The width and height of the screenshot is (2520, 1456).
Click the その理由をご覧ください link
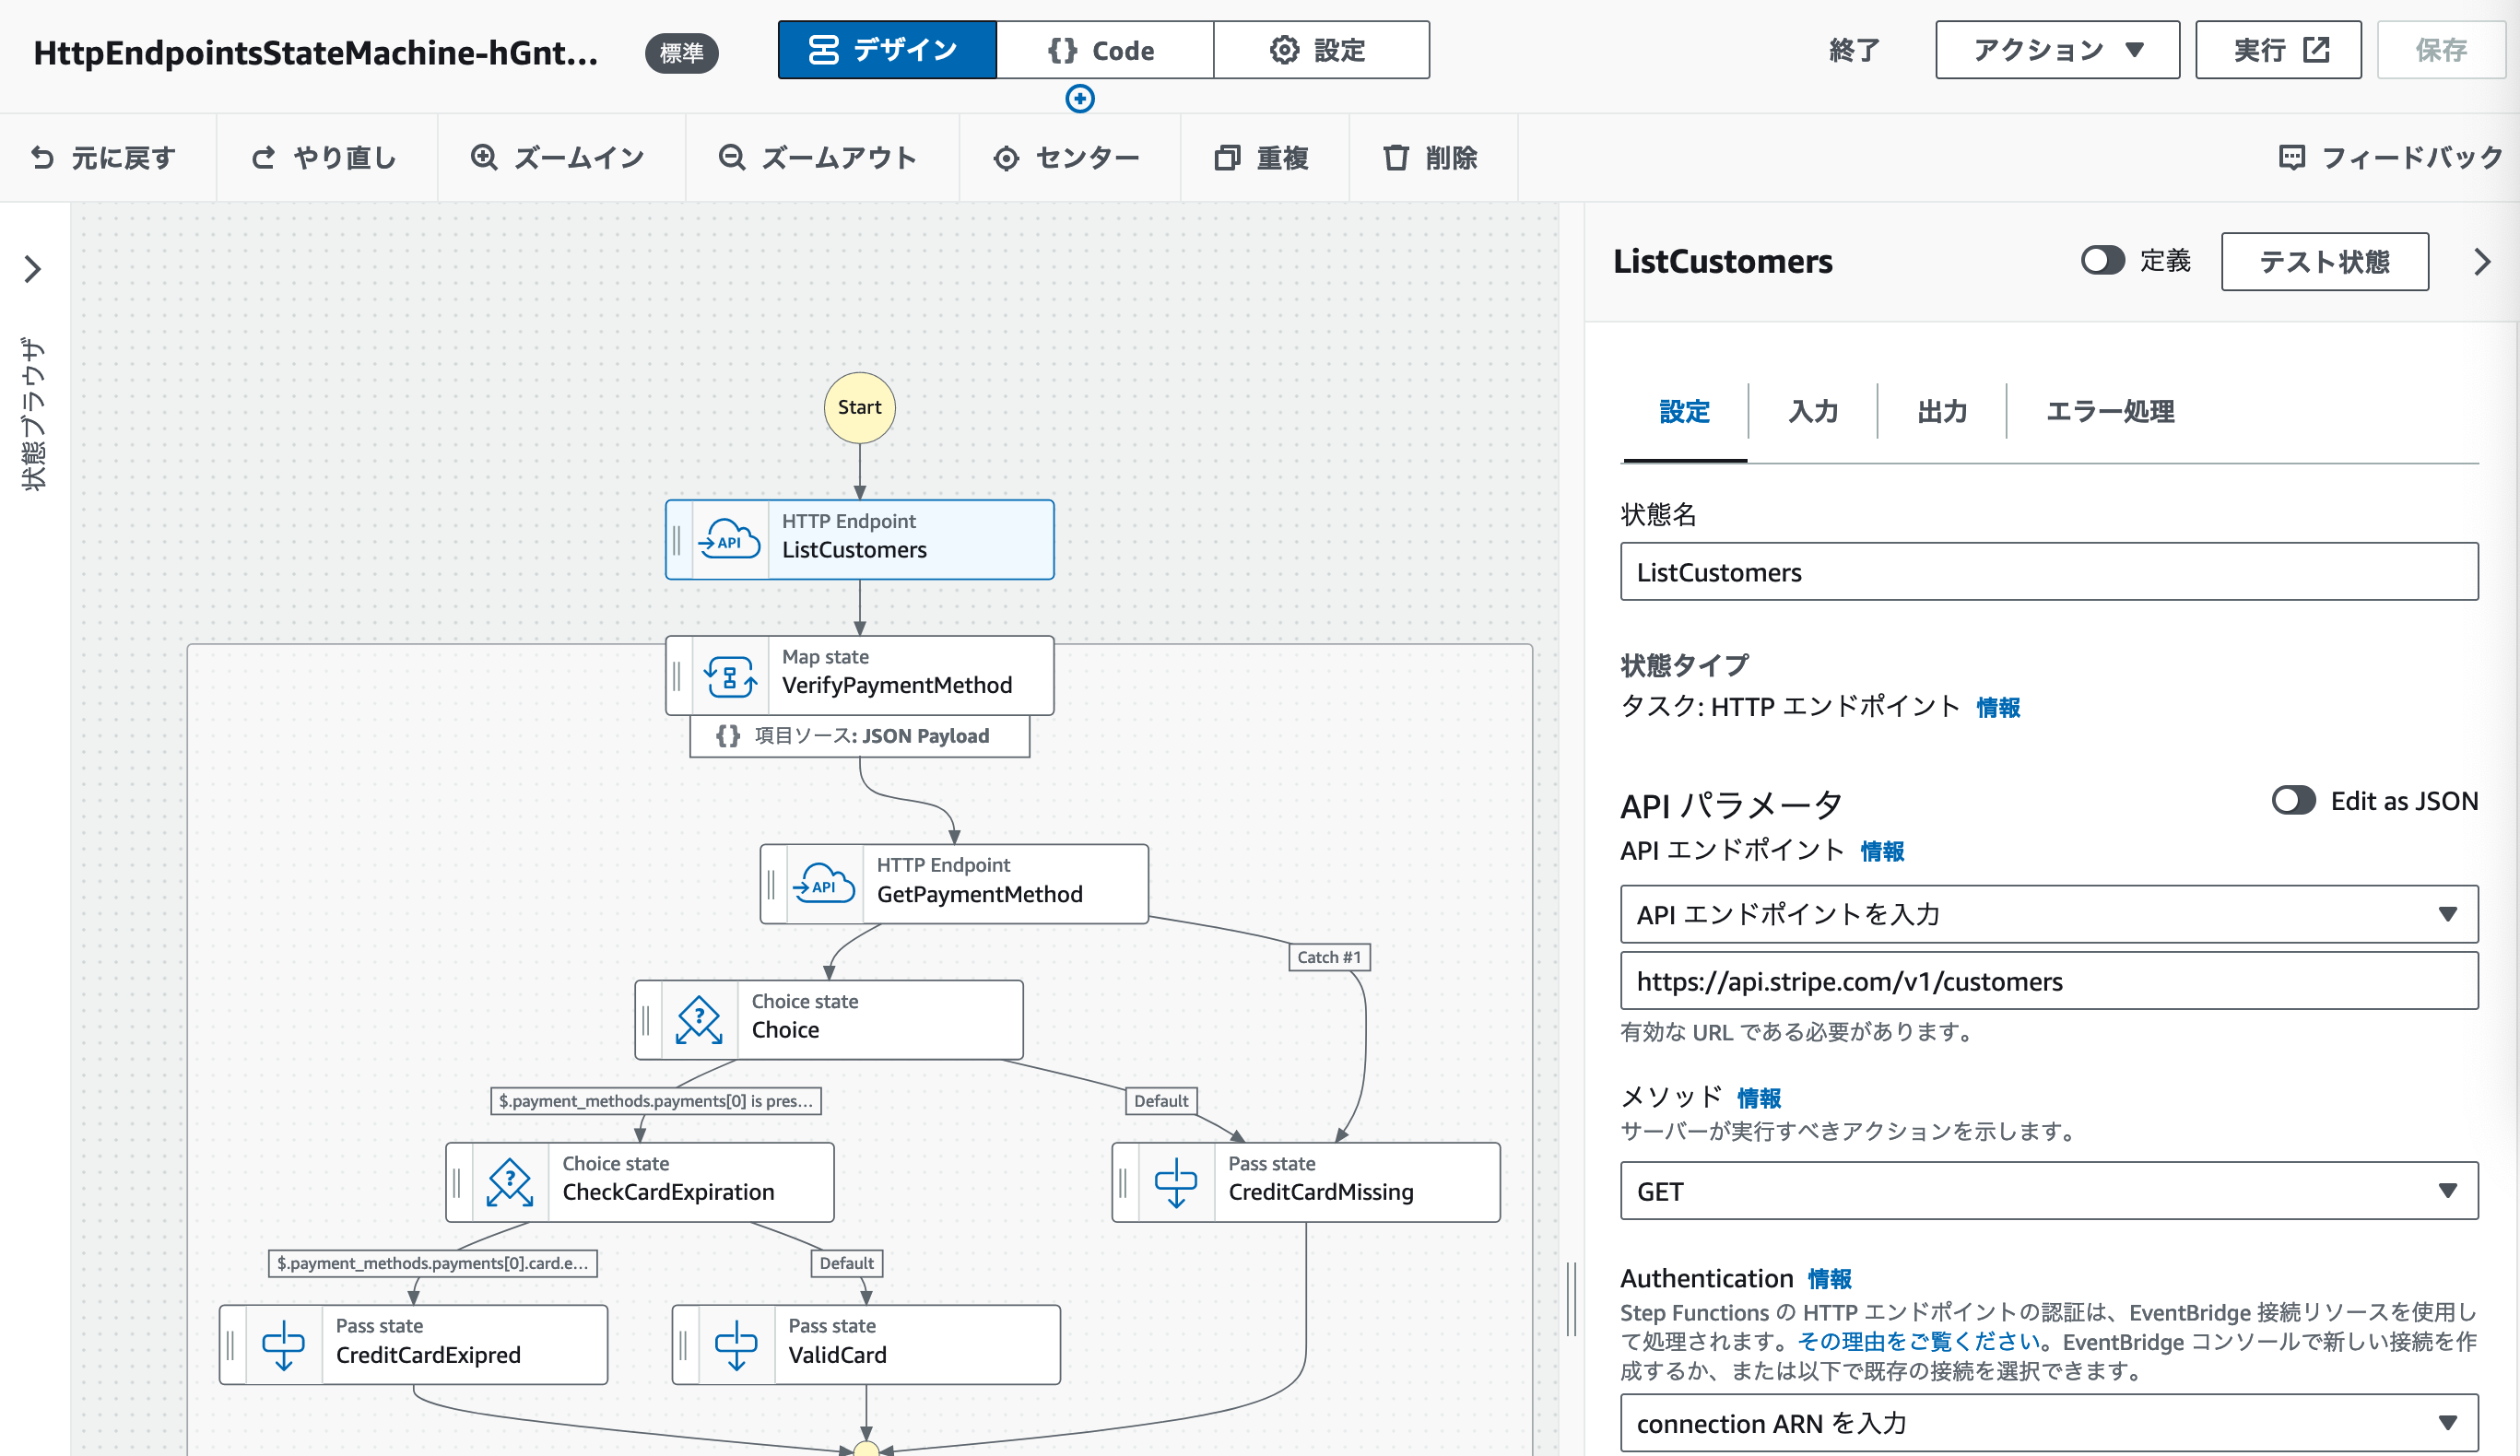coord(1918,1341)
